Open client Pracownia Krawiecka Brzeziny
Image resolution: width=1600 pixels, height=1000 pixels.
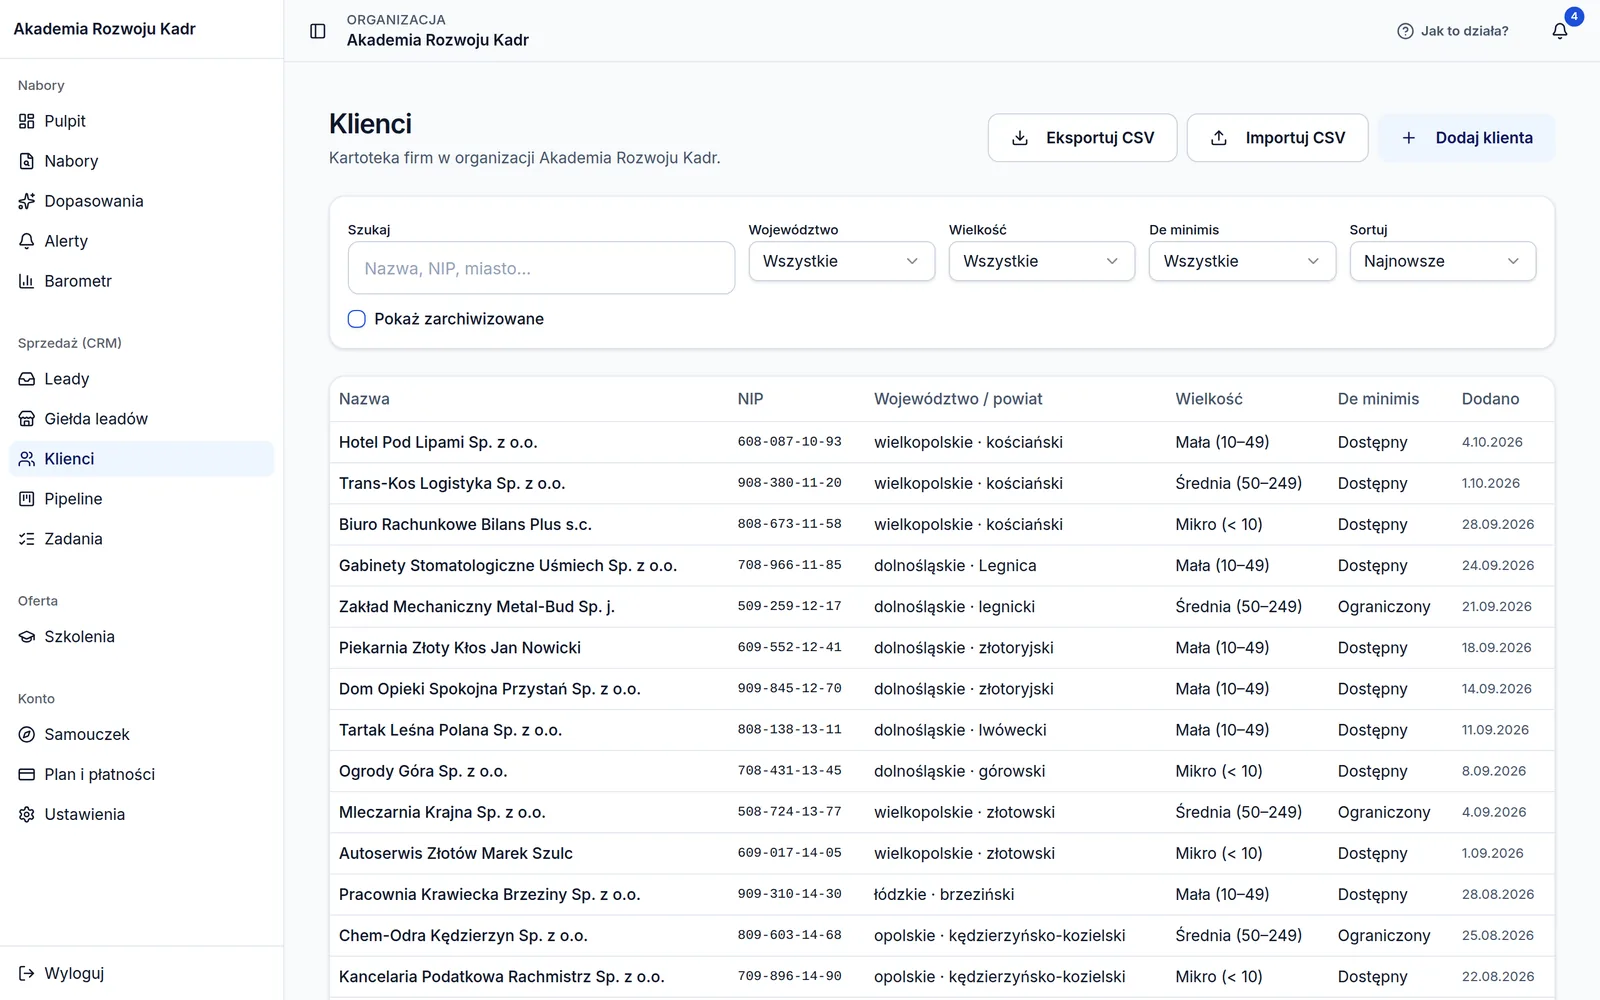[490, 894]
